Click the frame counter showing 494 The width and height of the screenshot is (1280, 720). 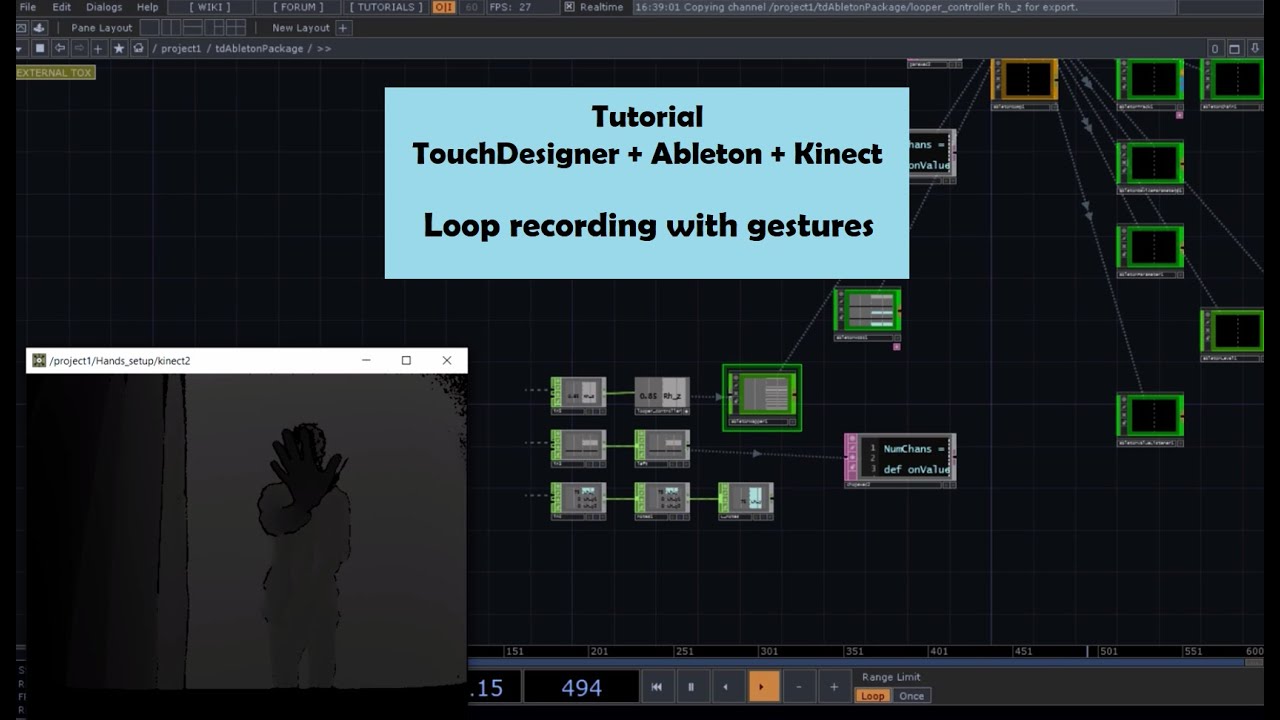tap(581, 687)
